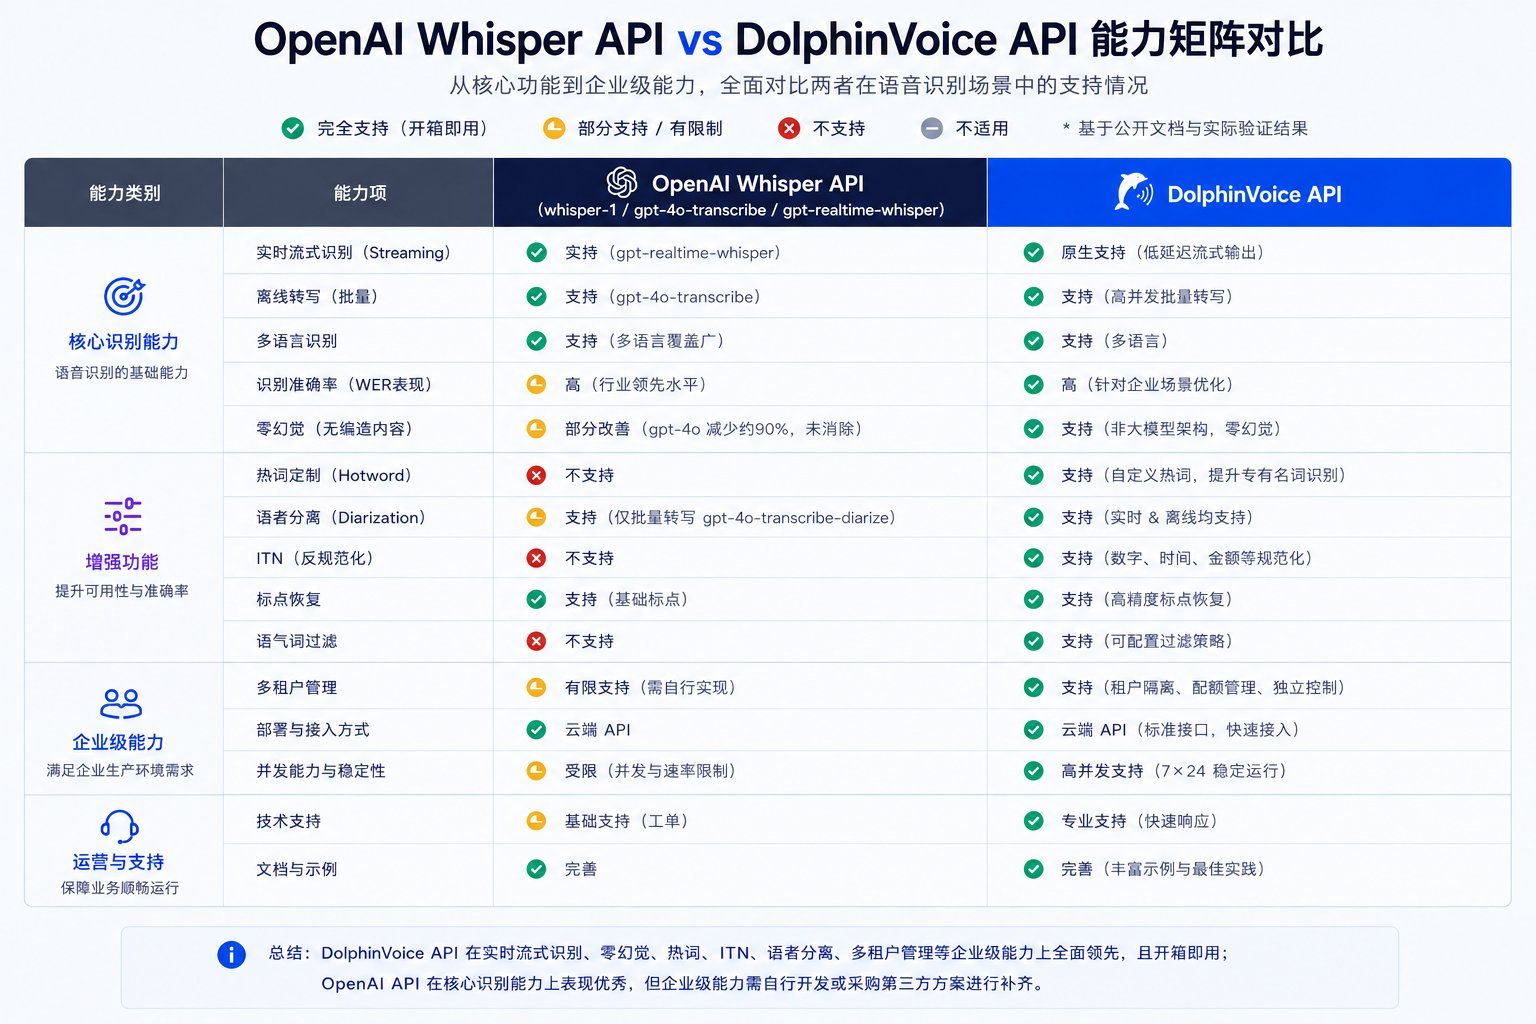Click the target icon above 核心识别能力
Screen dimensions: 1536x1024
click(124, 296)
